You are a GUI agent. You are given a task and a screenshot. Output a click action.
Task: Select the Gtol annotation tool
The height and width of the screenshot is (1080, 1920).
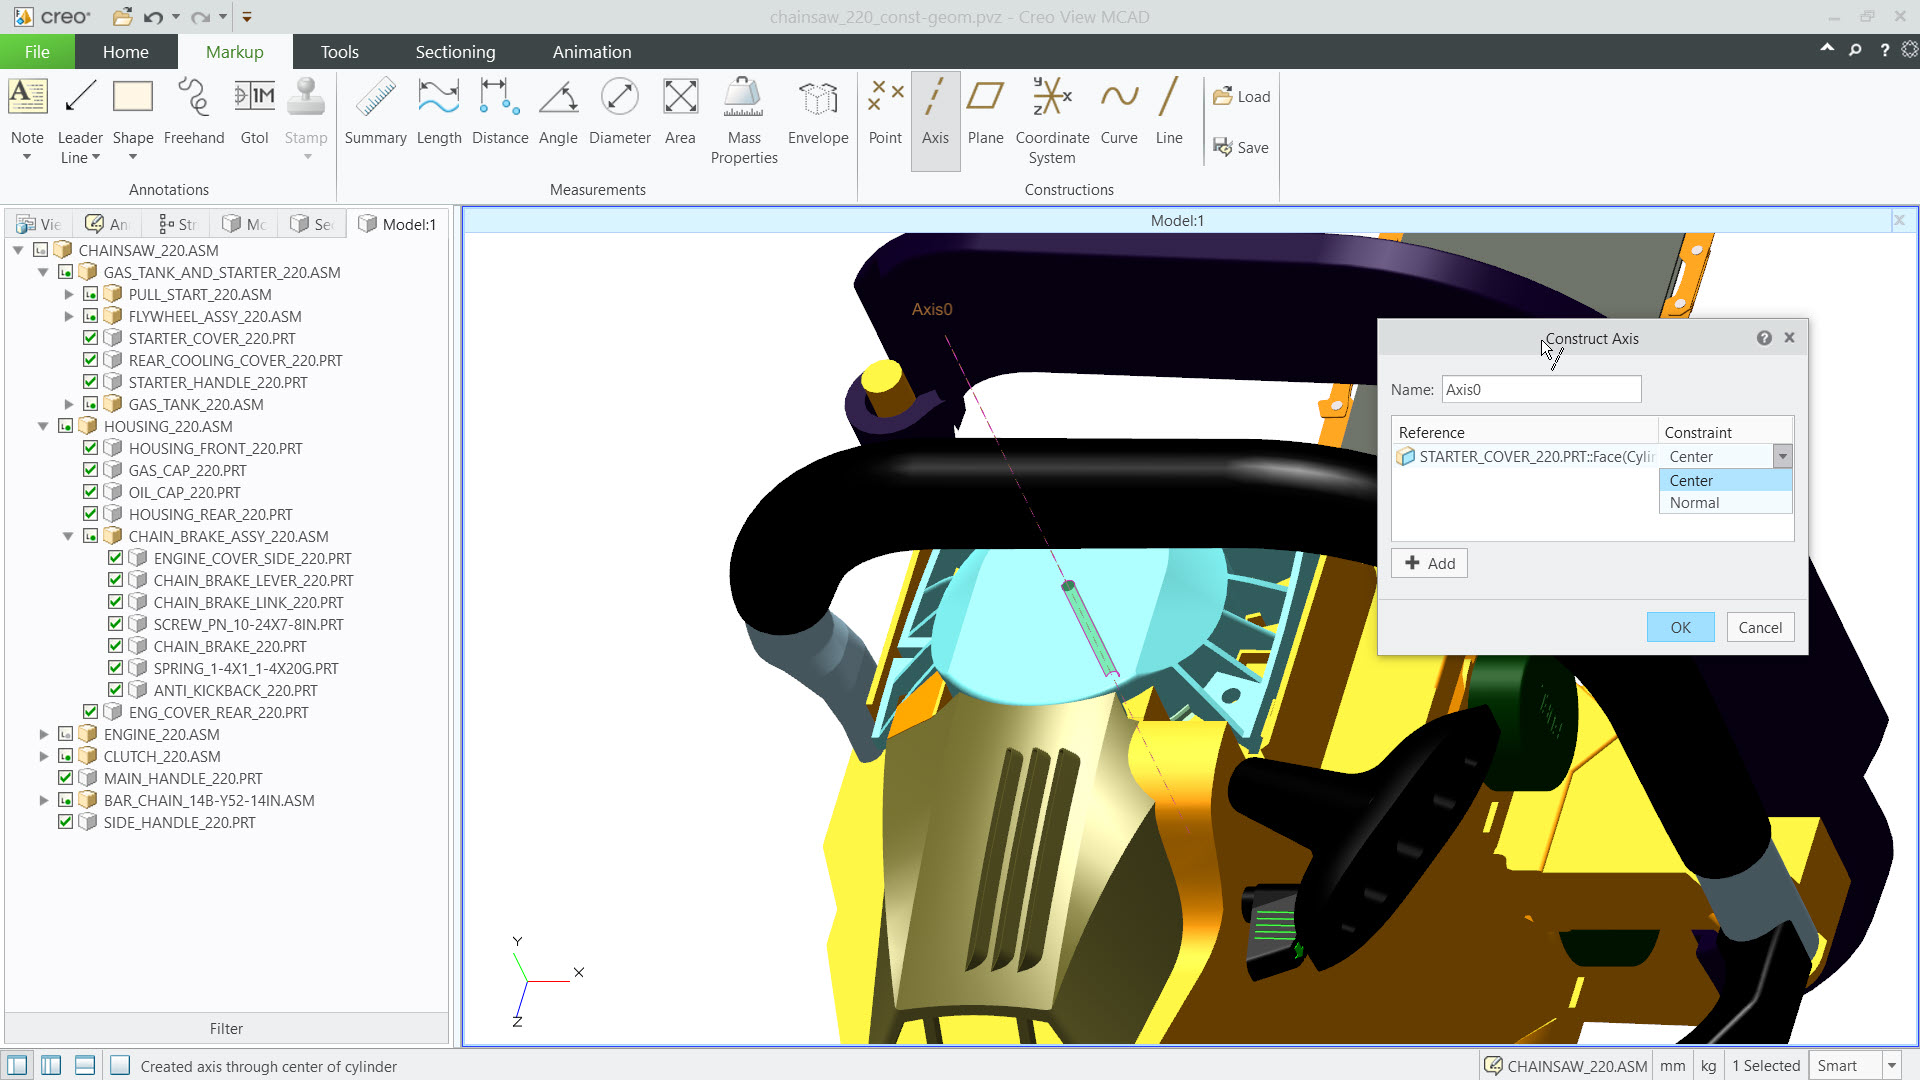coord(254,112)
